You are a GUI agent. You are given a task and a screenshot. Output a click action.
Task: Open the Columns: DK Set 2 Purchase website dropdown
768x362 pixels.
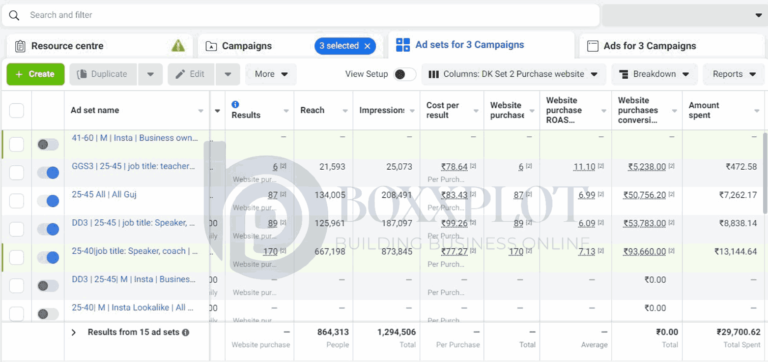pos(514,74)
